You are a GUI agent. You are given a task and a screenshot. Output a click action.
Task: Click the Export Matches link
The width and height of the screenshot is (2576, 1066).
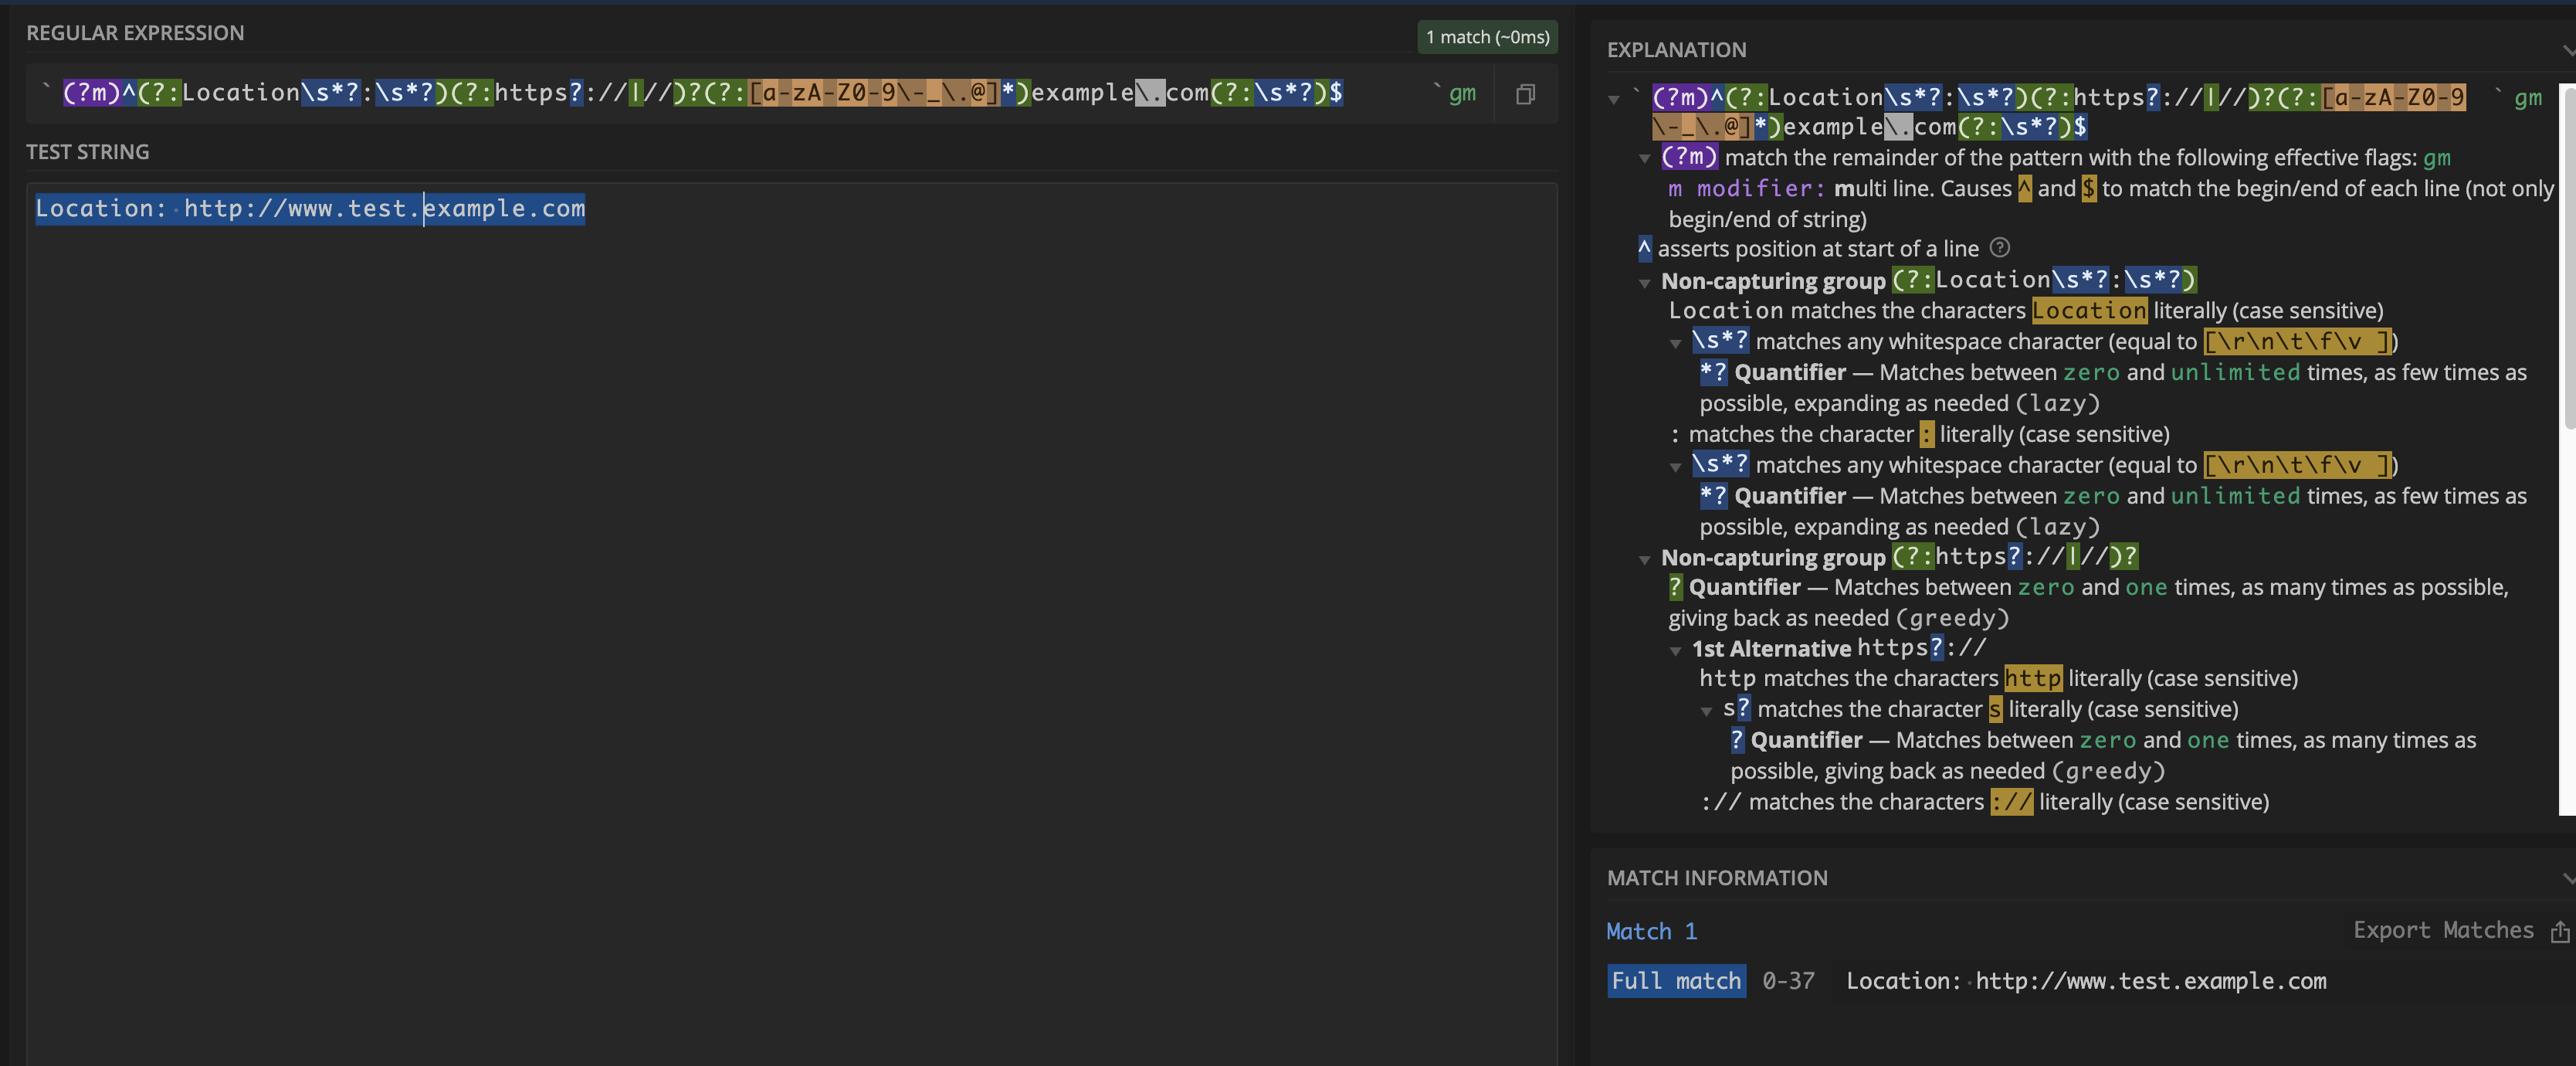(x=2442, y=930)
